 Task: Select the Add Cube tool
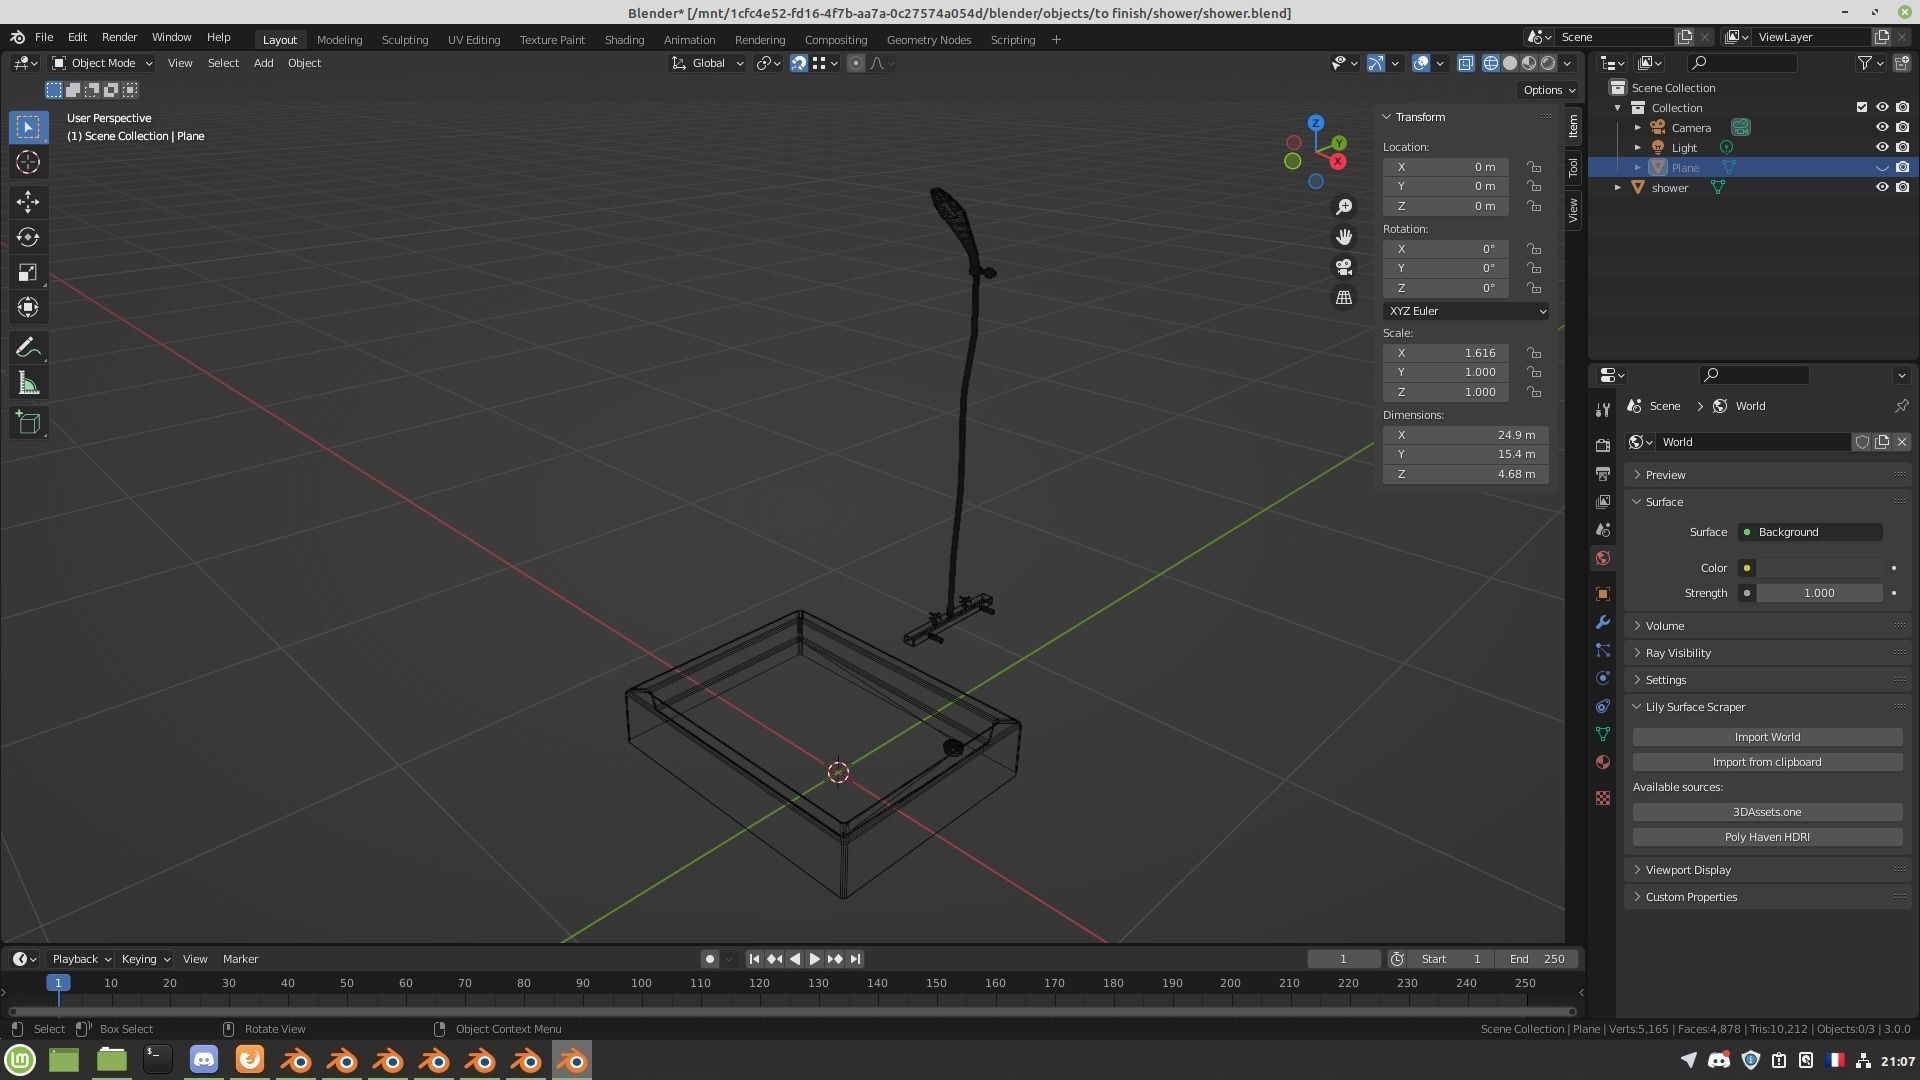click(x=28, y=423)
